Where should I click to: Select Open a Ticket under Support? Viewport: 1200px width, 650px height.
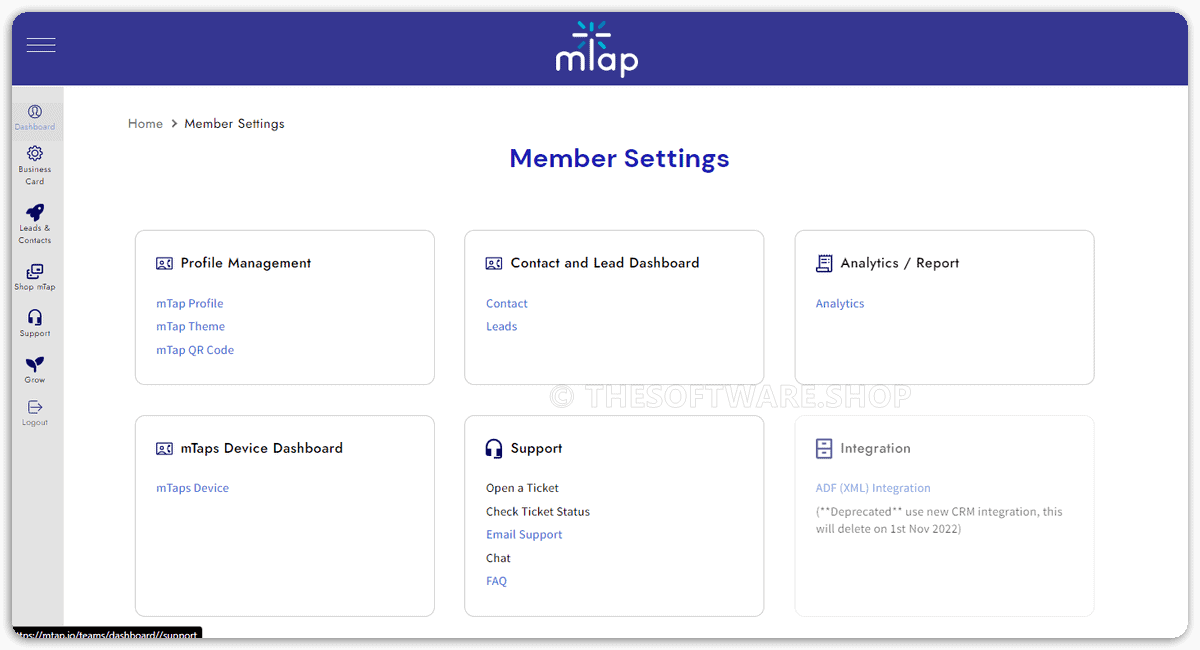(x=523, y=489)
